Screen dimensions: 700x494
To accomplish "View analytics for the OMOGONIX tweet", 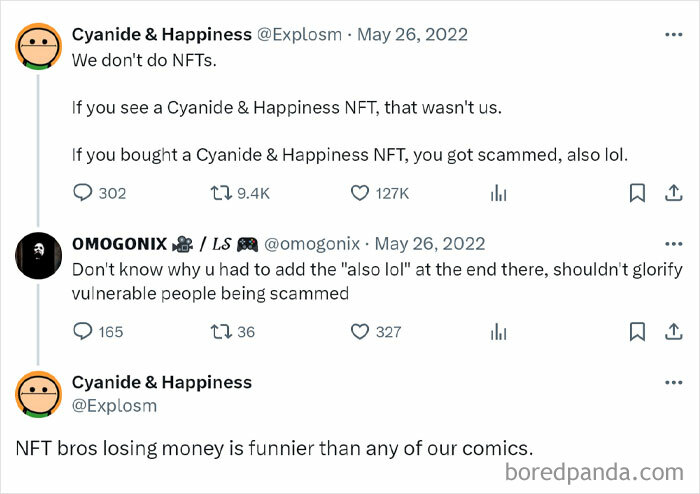I will (x=499, y=331).
